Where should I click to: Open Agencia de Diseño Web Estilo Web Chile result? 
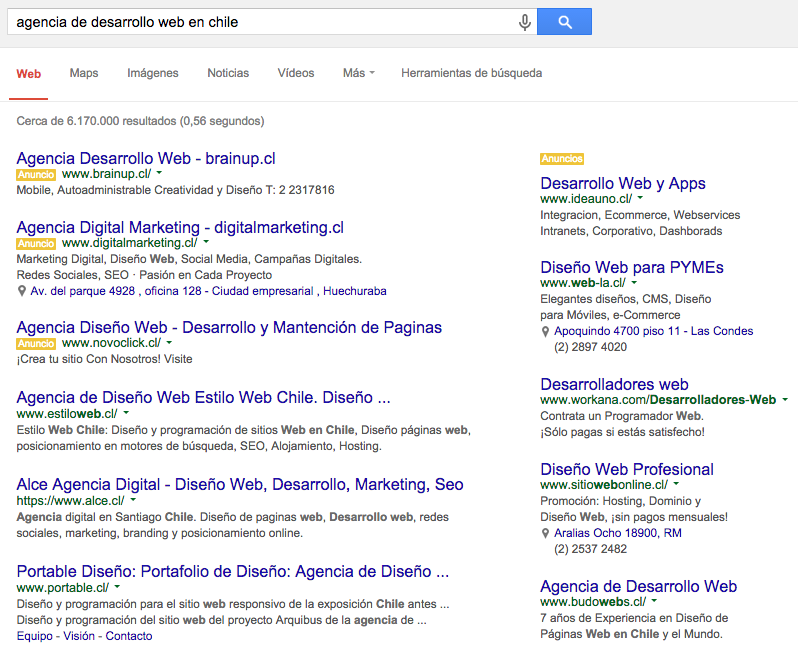coord(204,397)
